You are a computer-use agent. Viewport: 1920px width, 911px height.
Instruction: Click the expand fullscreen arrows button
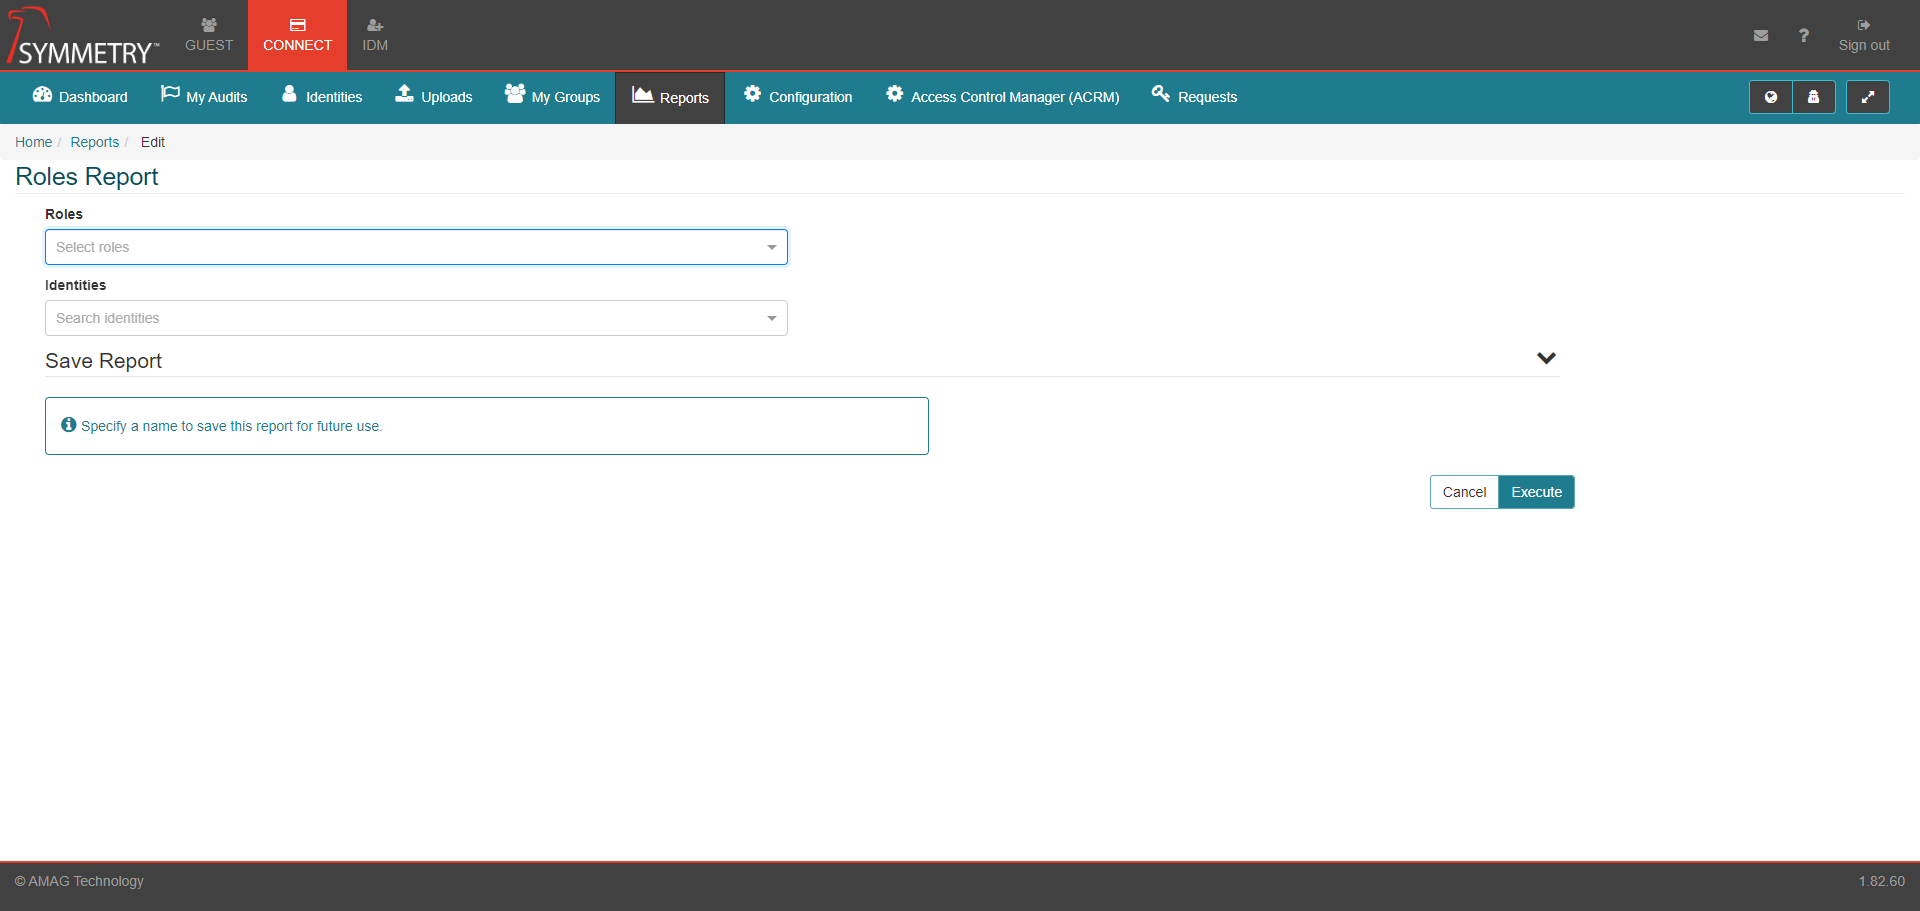click(1868, 97)
